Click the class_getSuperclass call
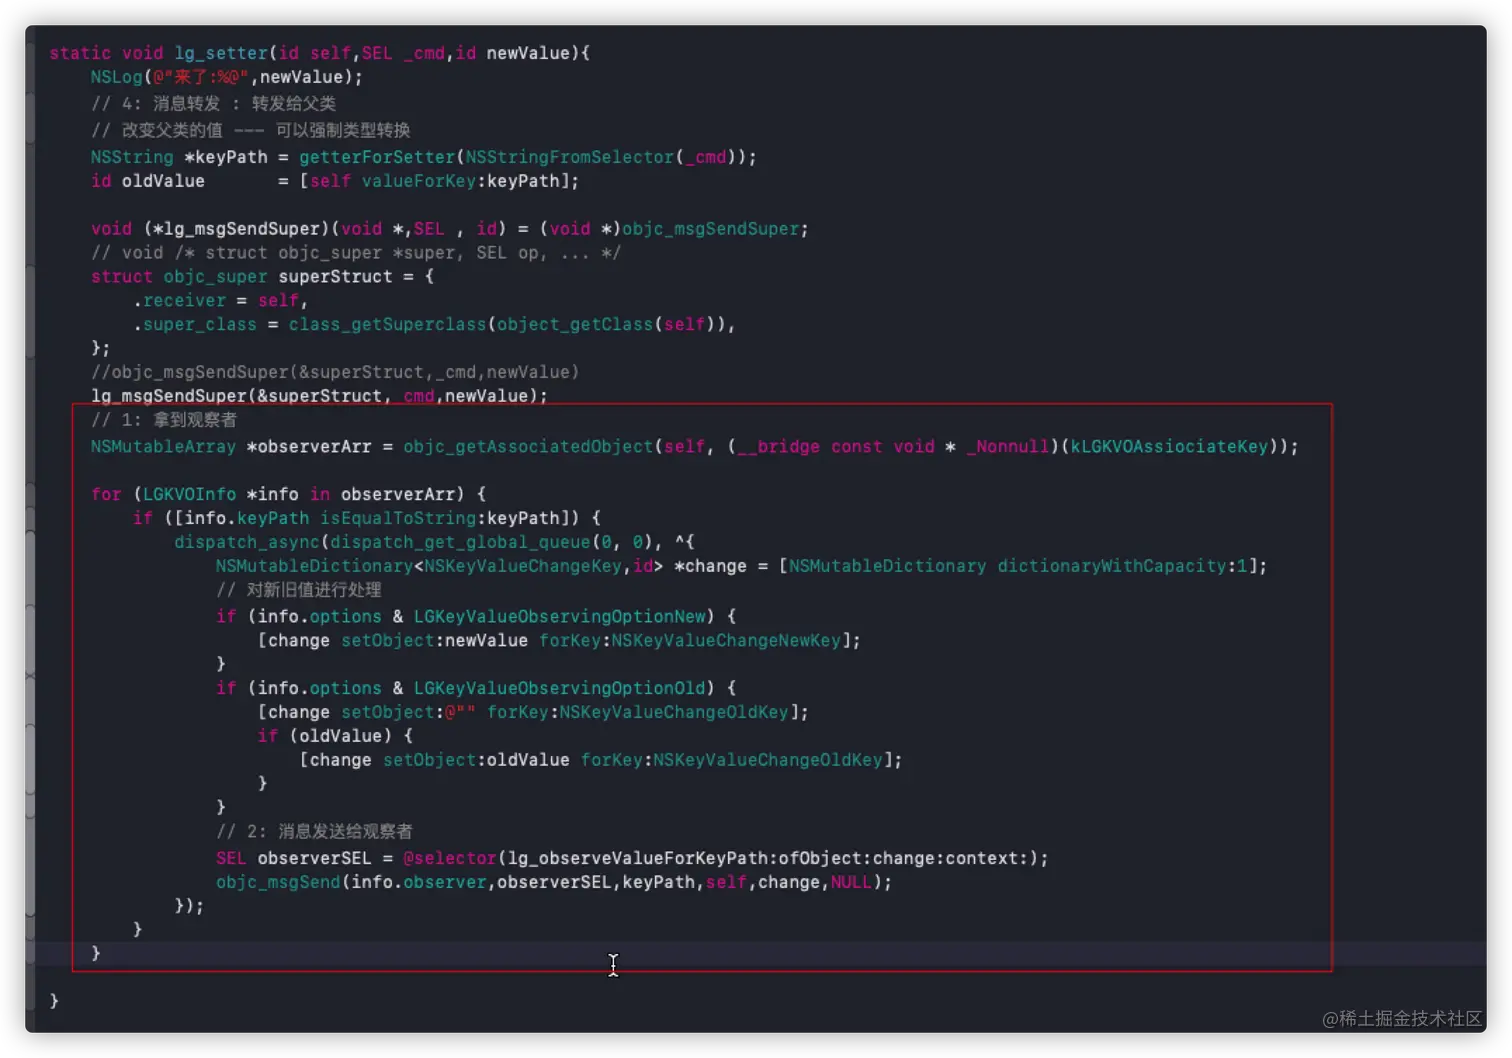1512x1058 pixels. (388, 325)
